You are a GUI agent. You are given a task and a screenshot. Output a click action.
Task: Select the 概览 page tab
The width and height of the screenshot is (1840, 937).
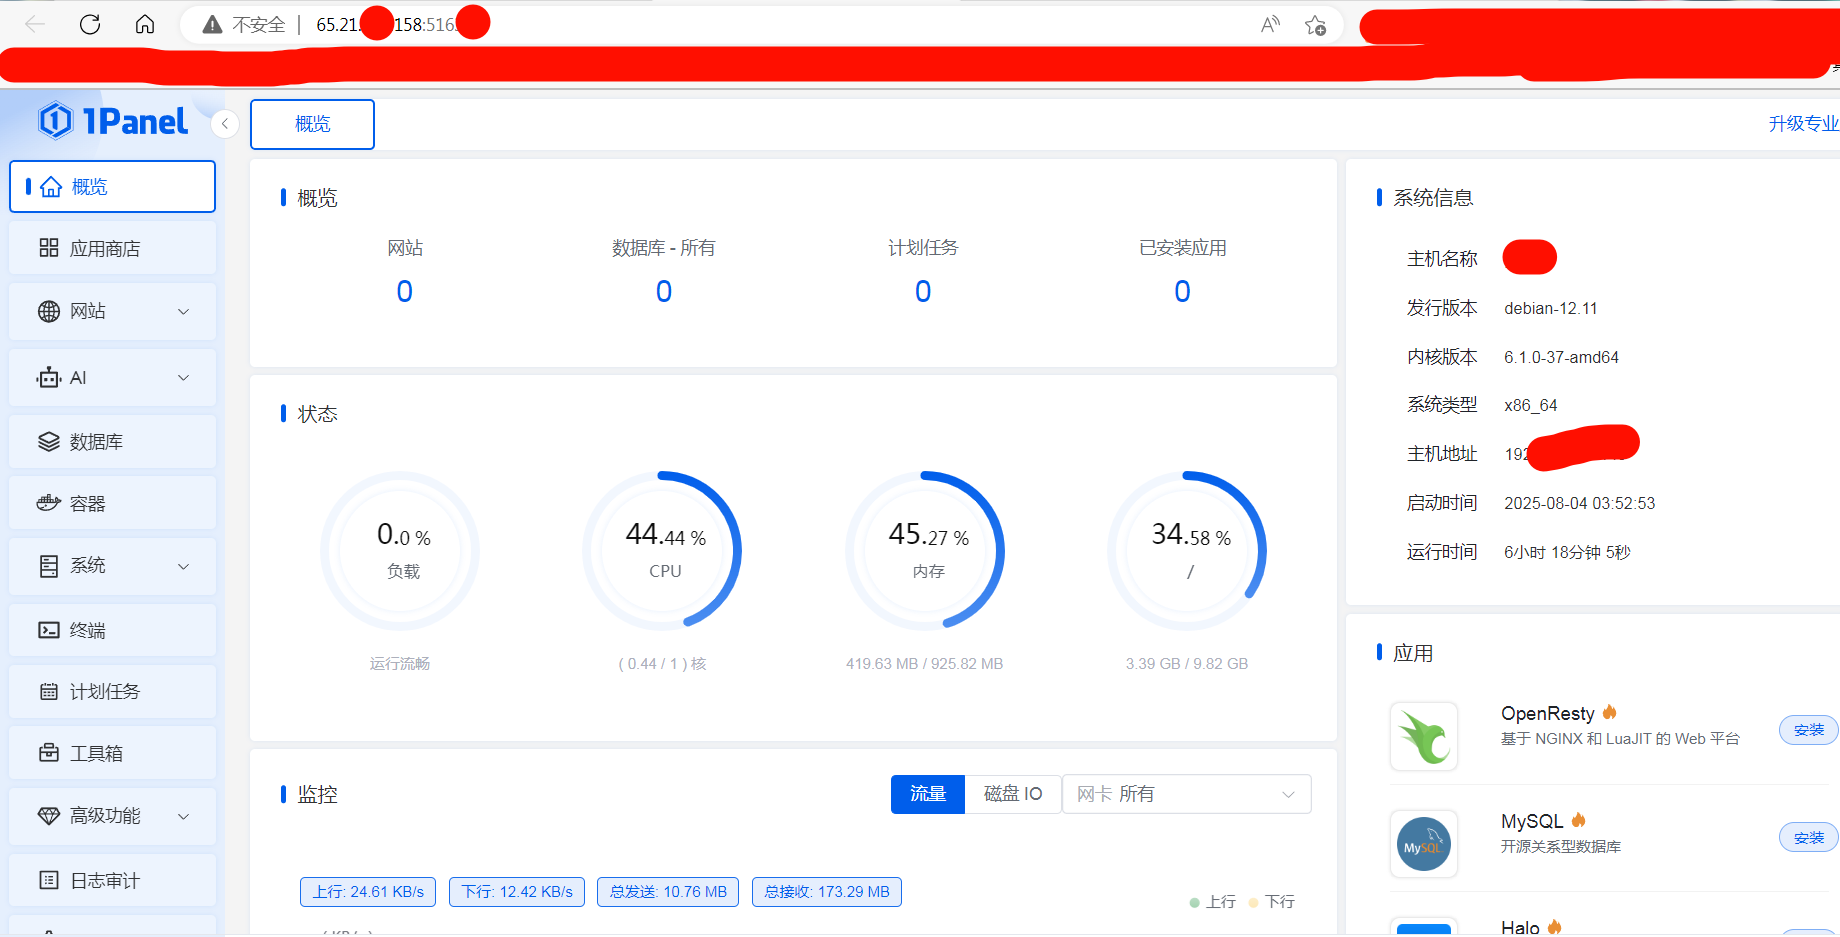[x=312, y=124]
